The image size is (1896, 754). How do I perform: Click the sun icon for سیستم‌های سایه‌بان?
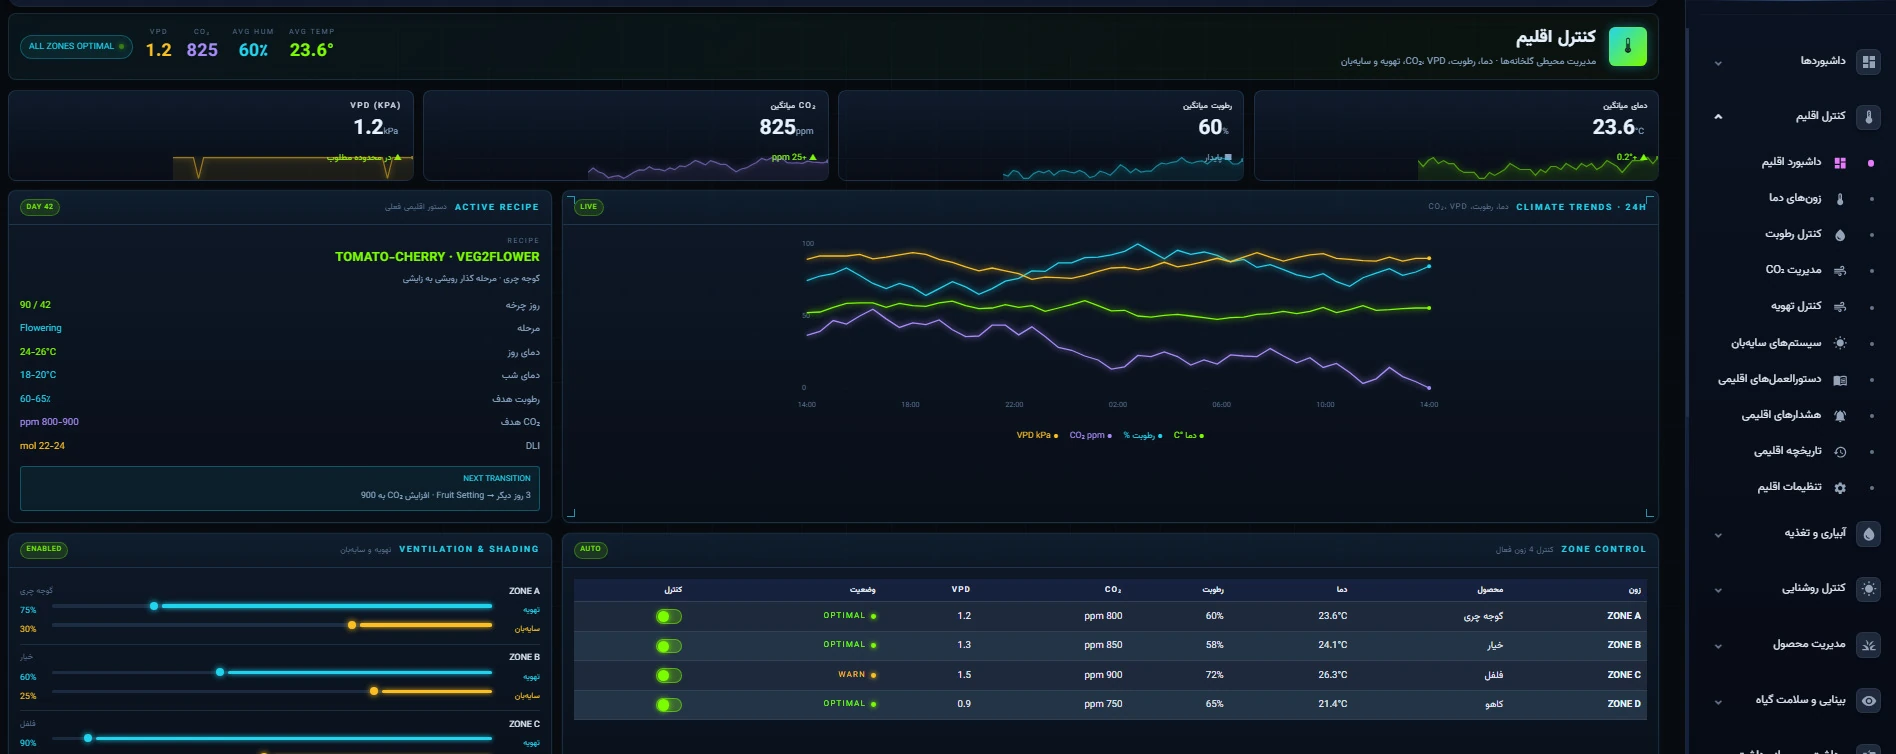(1840, 343)
